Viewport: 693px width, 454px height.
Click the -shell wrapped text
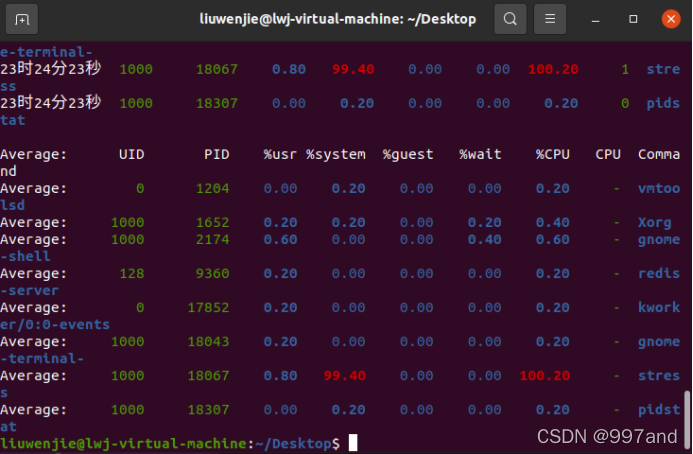[26, 256]
